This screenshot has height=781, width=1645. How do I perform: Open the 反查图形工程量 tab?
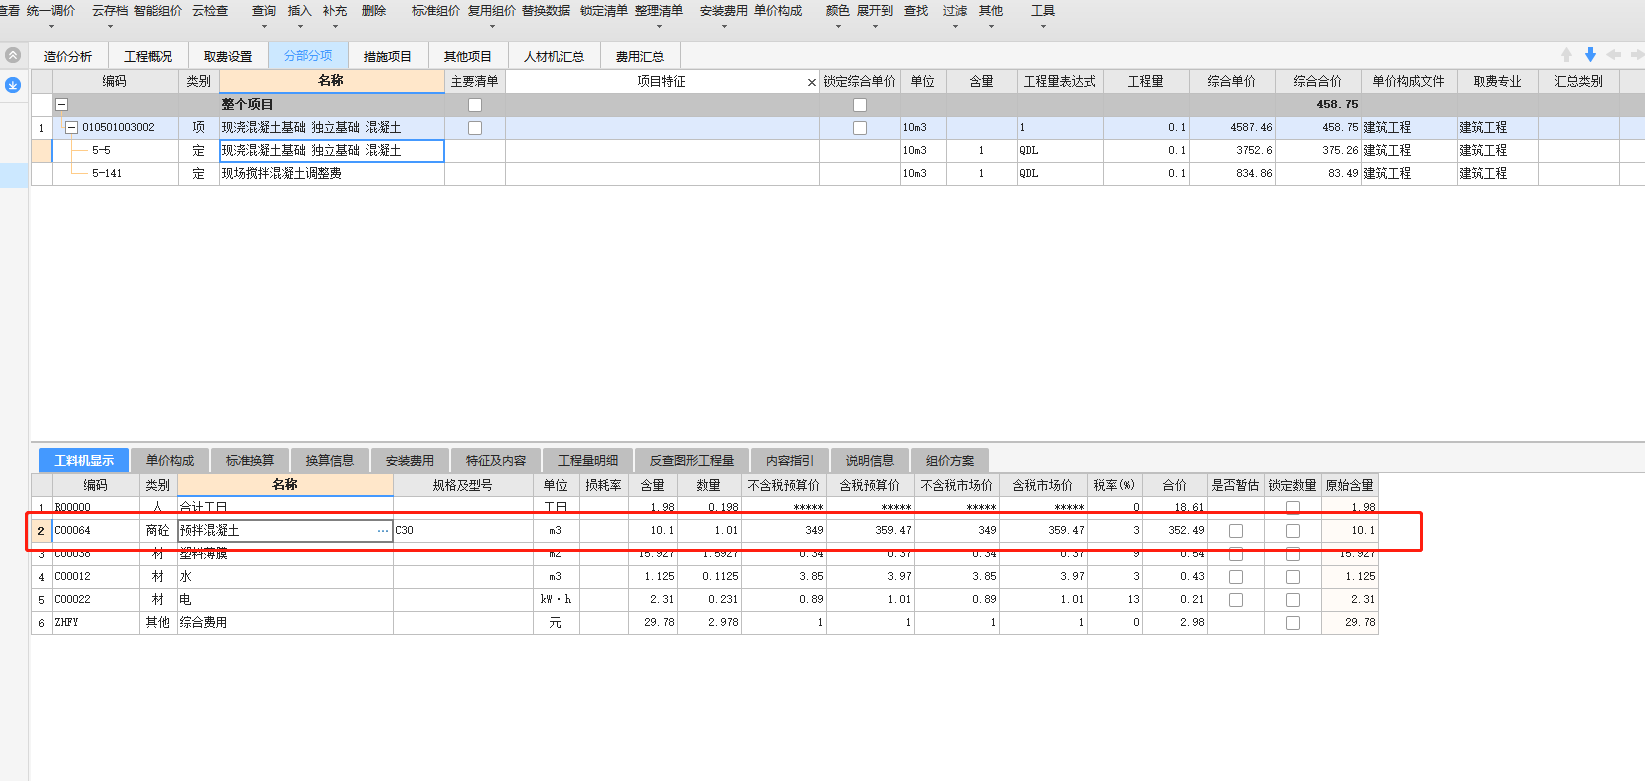pos(692,460)
